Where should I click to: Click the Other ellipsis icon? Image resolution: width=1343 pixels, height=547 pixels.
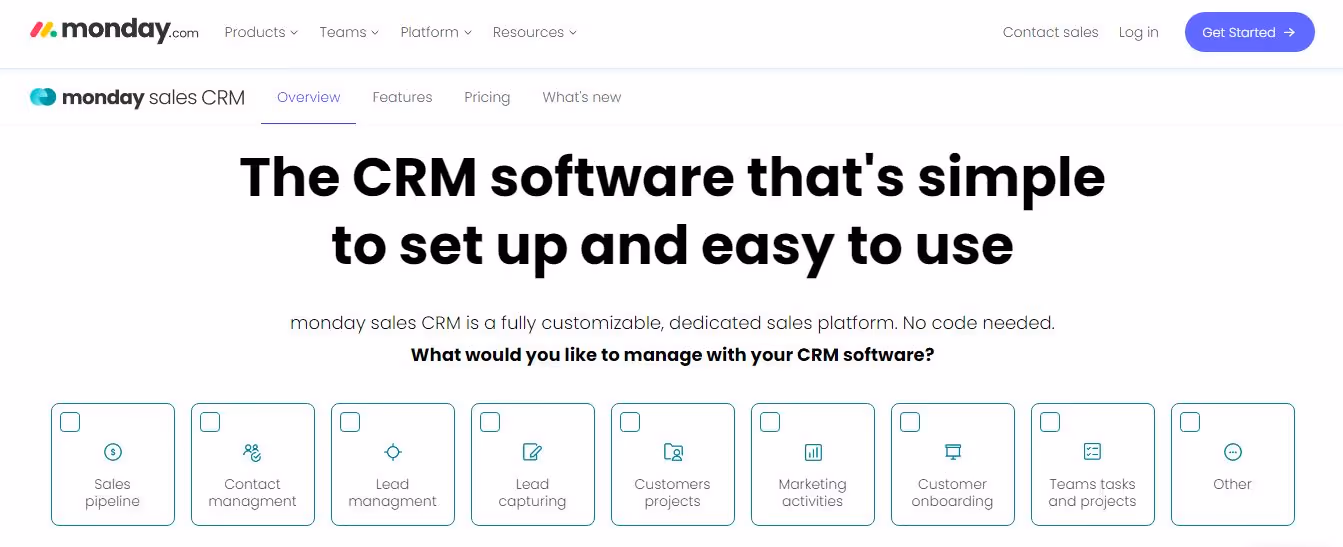tap(1233, 452)
